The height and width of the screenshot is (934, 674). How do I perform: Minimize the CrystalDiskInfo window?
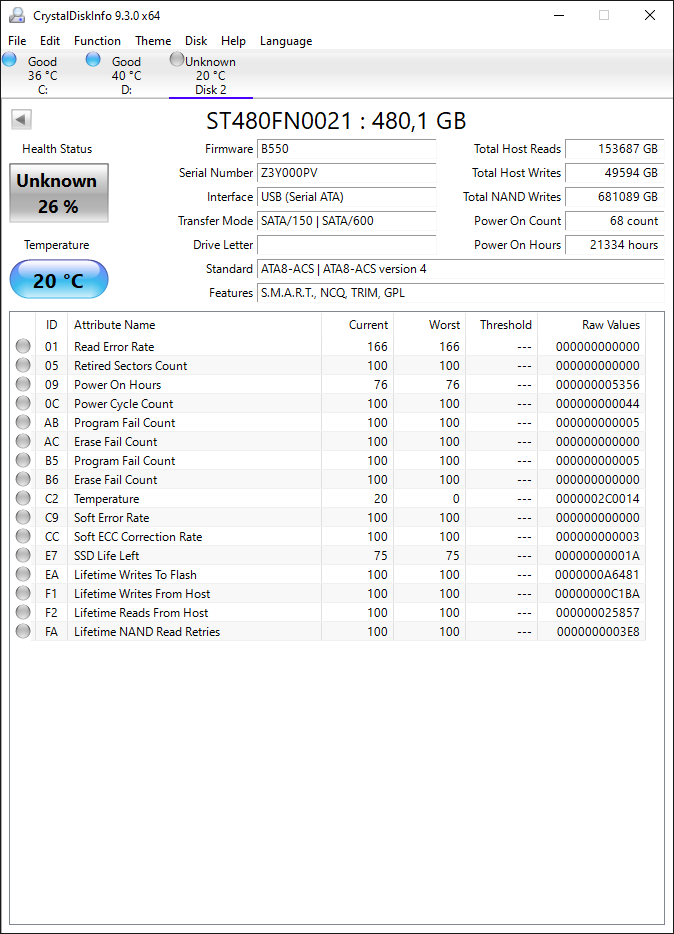tap(558, 15)
